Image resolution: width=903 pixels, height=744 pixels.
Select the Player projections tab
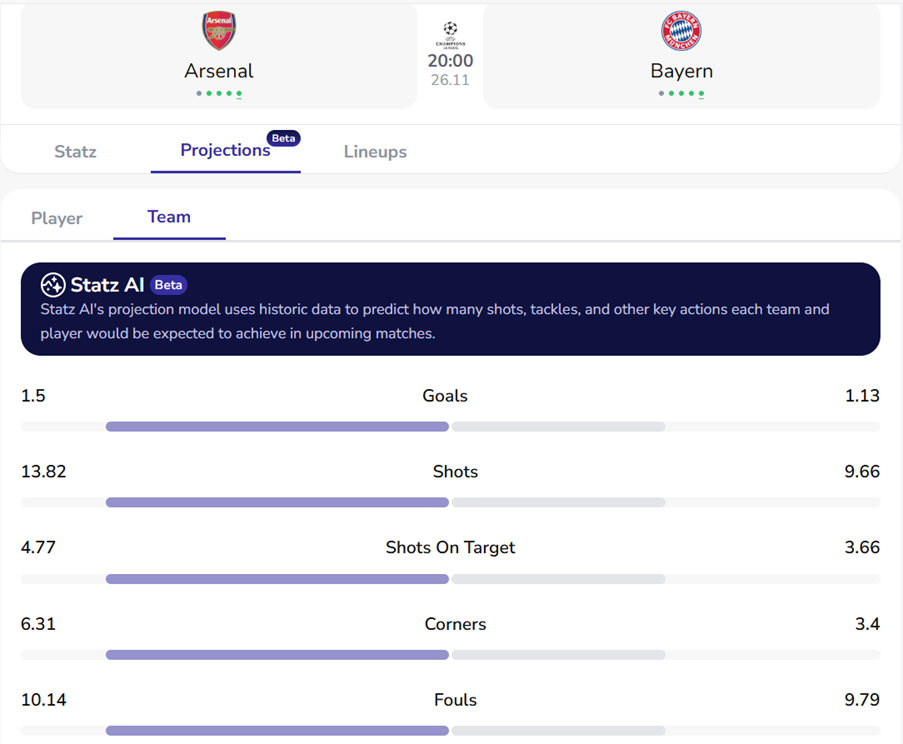[x=57, y=218]
